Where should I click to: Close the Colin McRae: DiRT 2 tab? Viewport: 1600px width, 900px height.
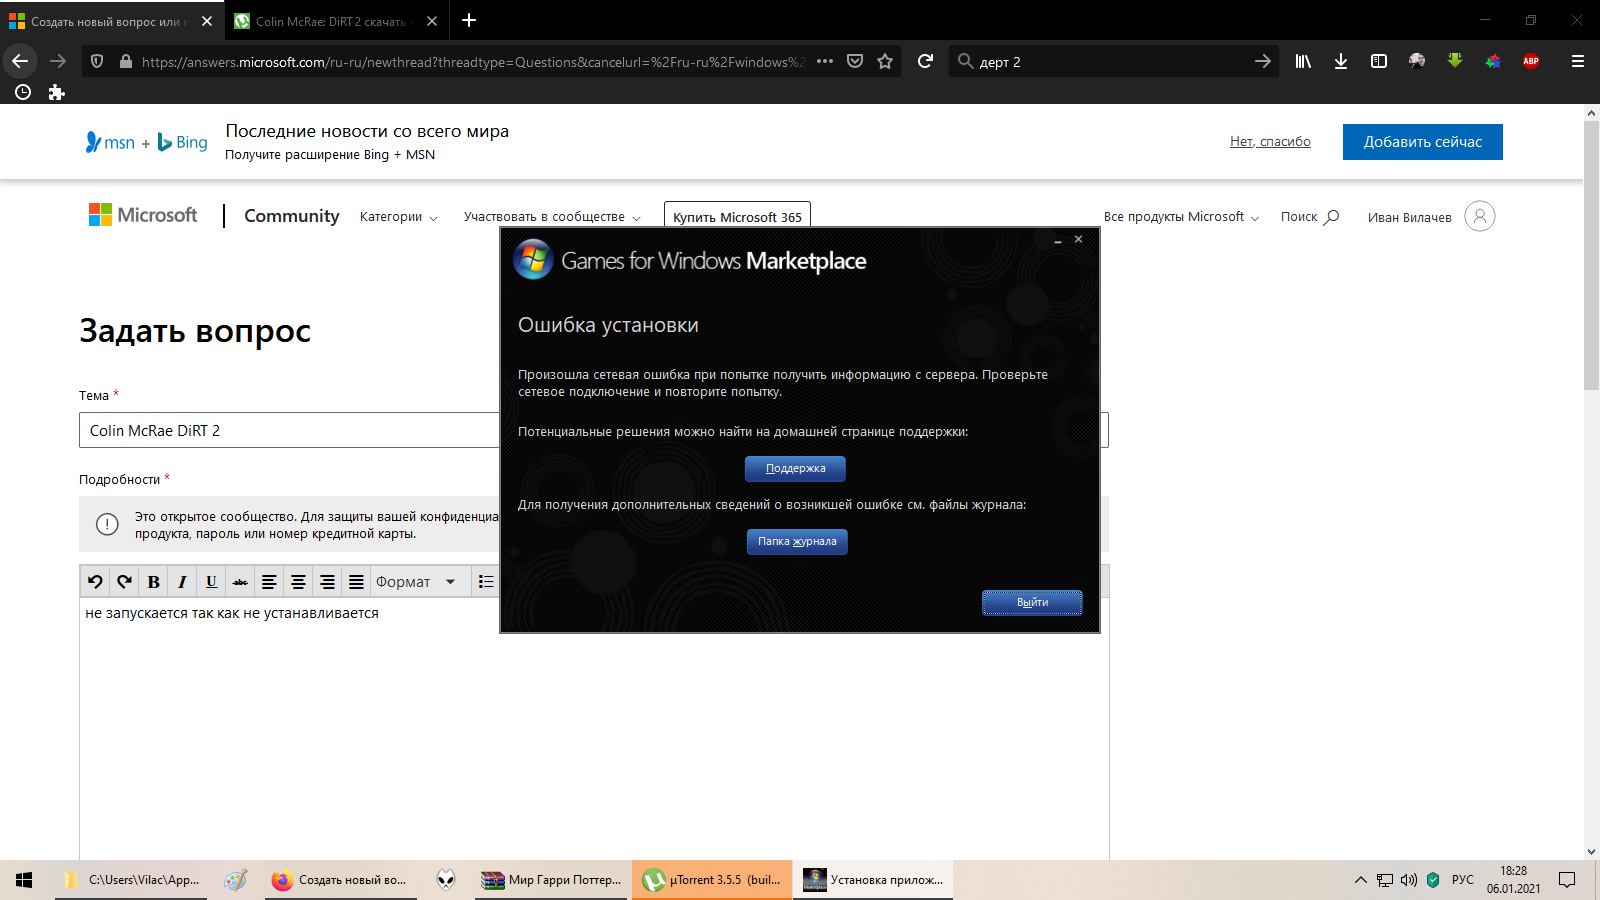tap(432, 21)
